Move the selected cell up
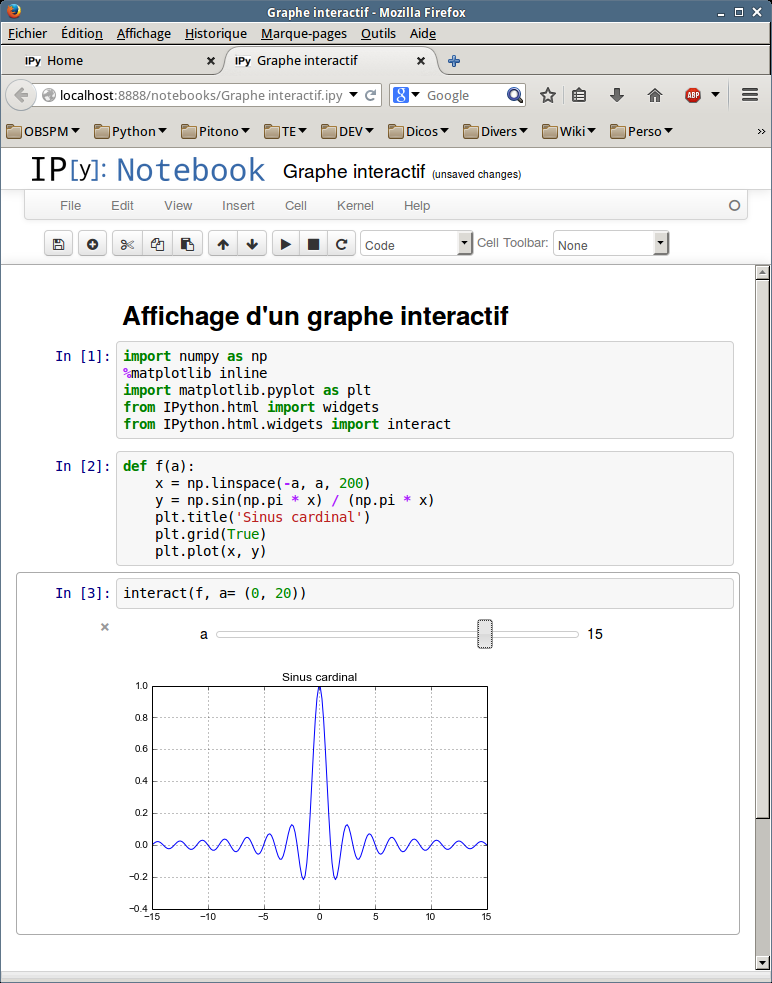This screenshot has height=983, width=772. pos(223,244)
